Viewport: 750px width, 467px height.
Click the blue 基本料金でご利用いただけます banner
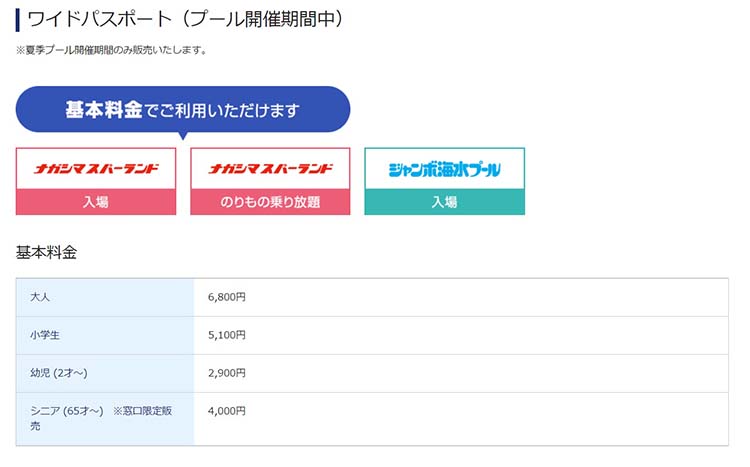click(x=183, y=110)
